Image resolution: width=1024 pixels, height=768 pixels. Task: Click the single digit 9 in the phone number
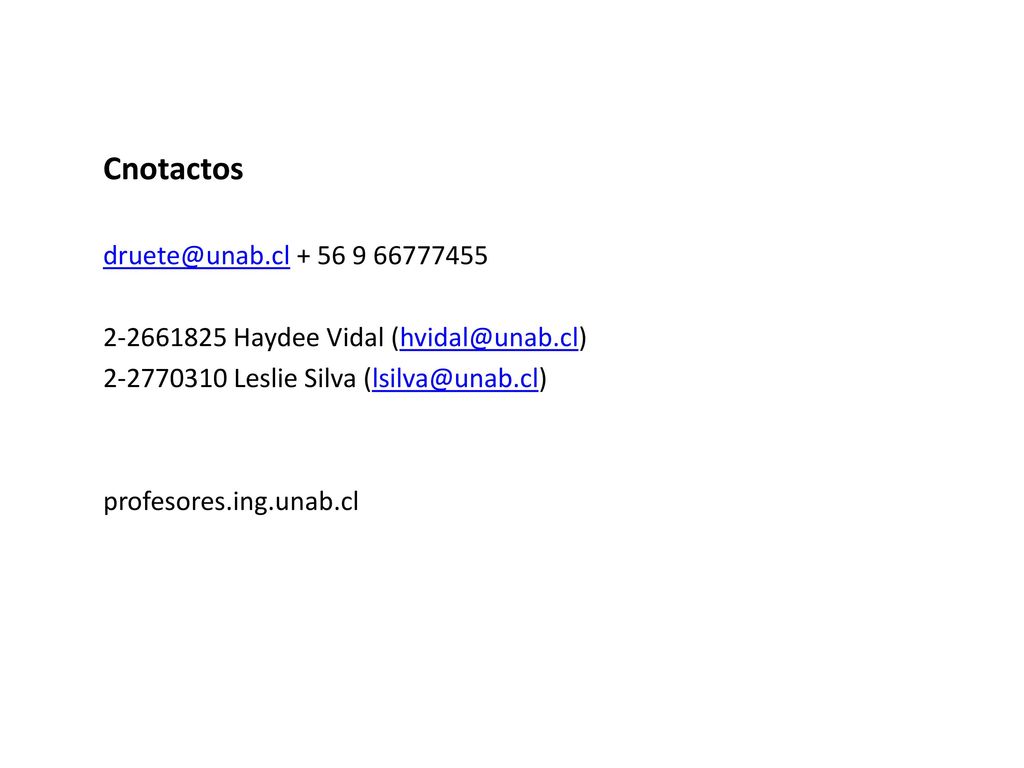click(359, 255)
